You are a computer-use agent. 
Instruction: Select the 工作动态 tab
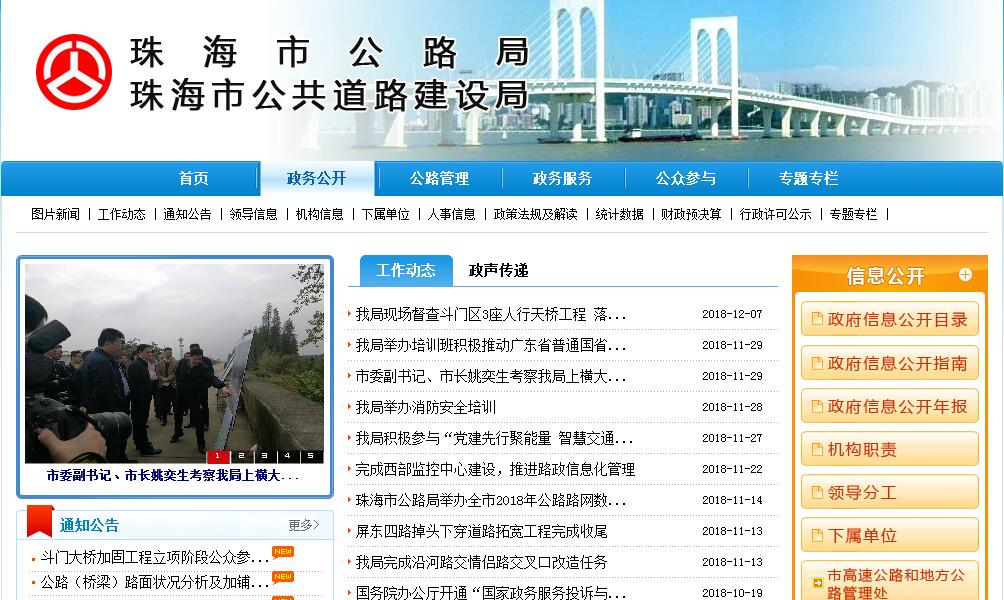coord(406,270)
